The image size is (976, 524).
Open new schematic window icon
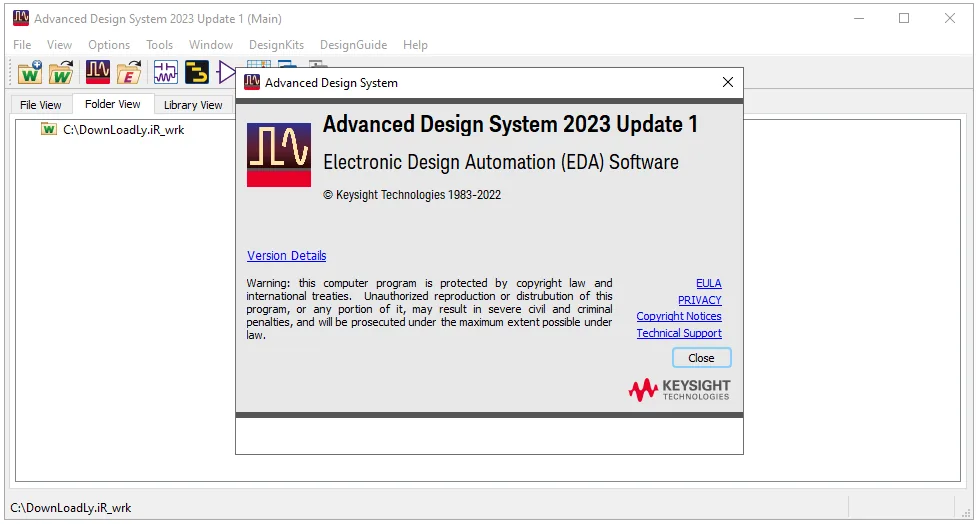(166, 73)
